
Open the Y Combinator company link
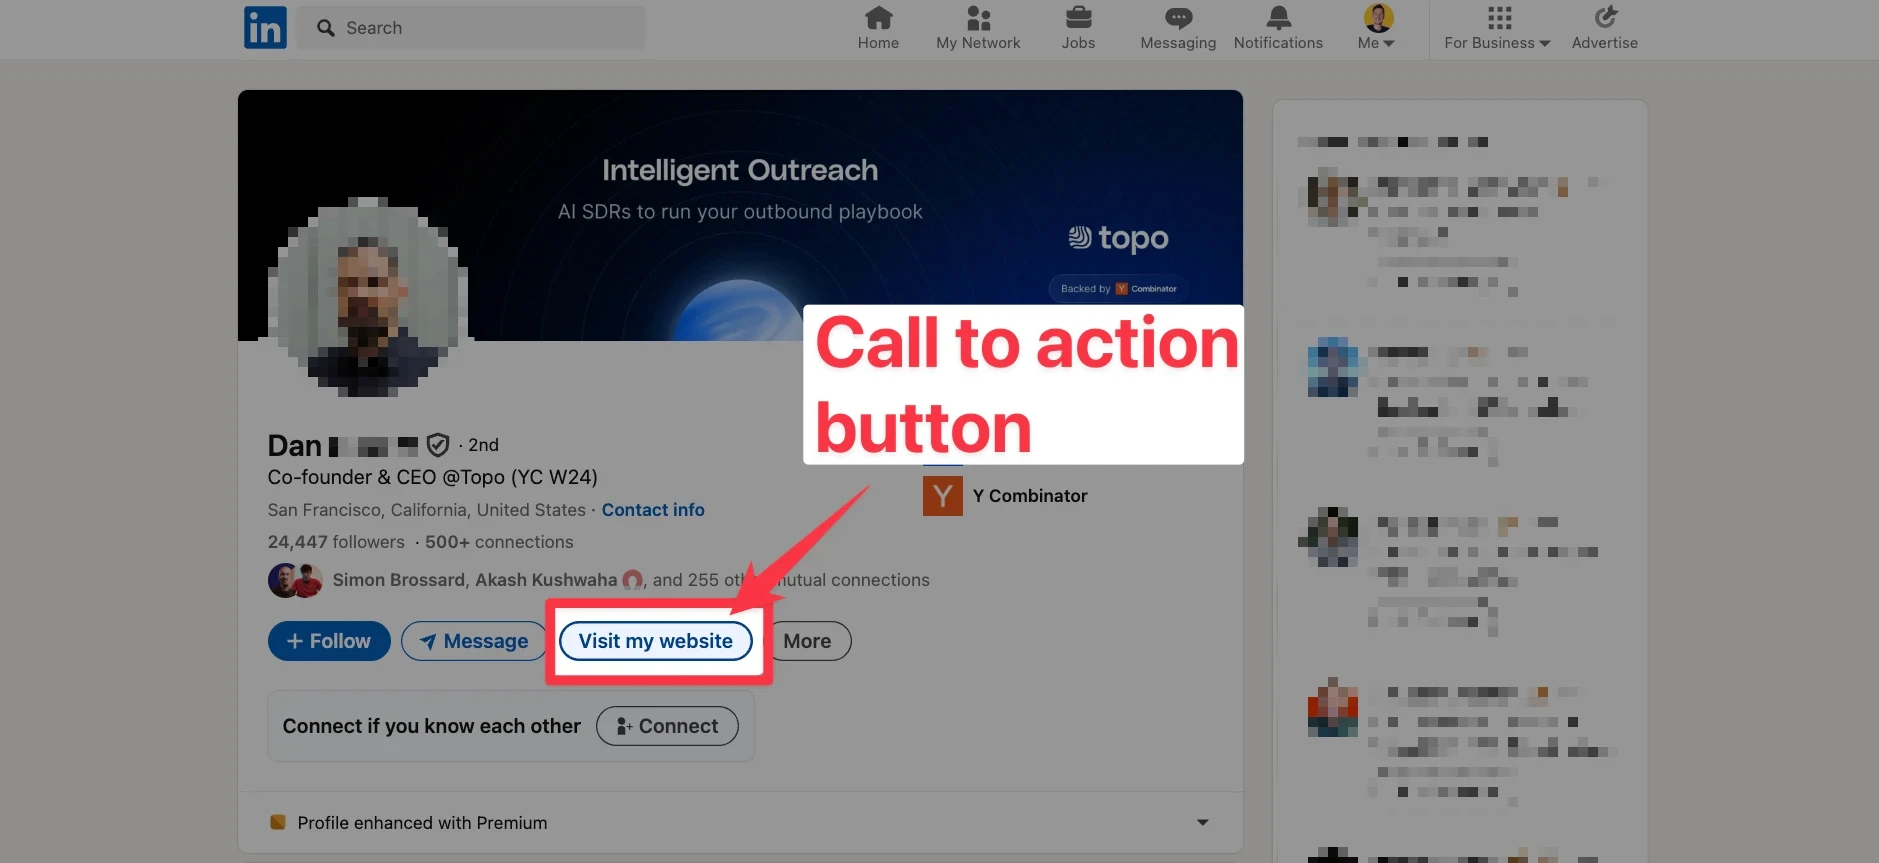click(1030, 496)
